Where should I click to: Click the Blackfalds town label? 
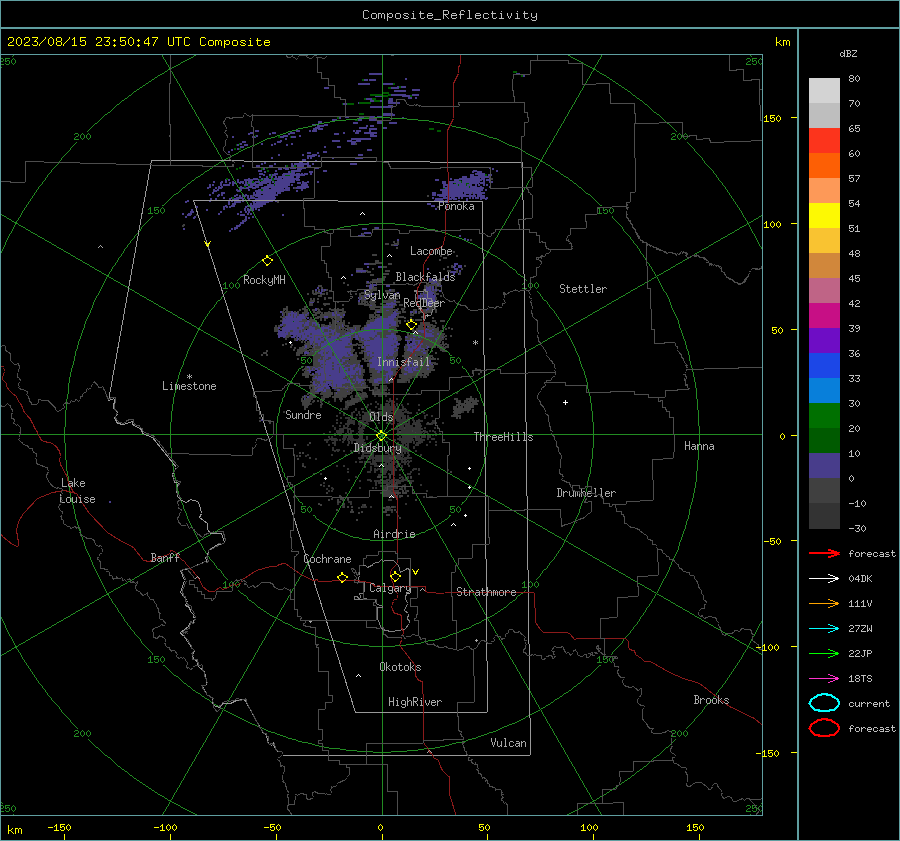425,277
